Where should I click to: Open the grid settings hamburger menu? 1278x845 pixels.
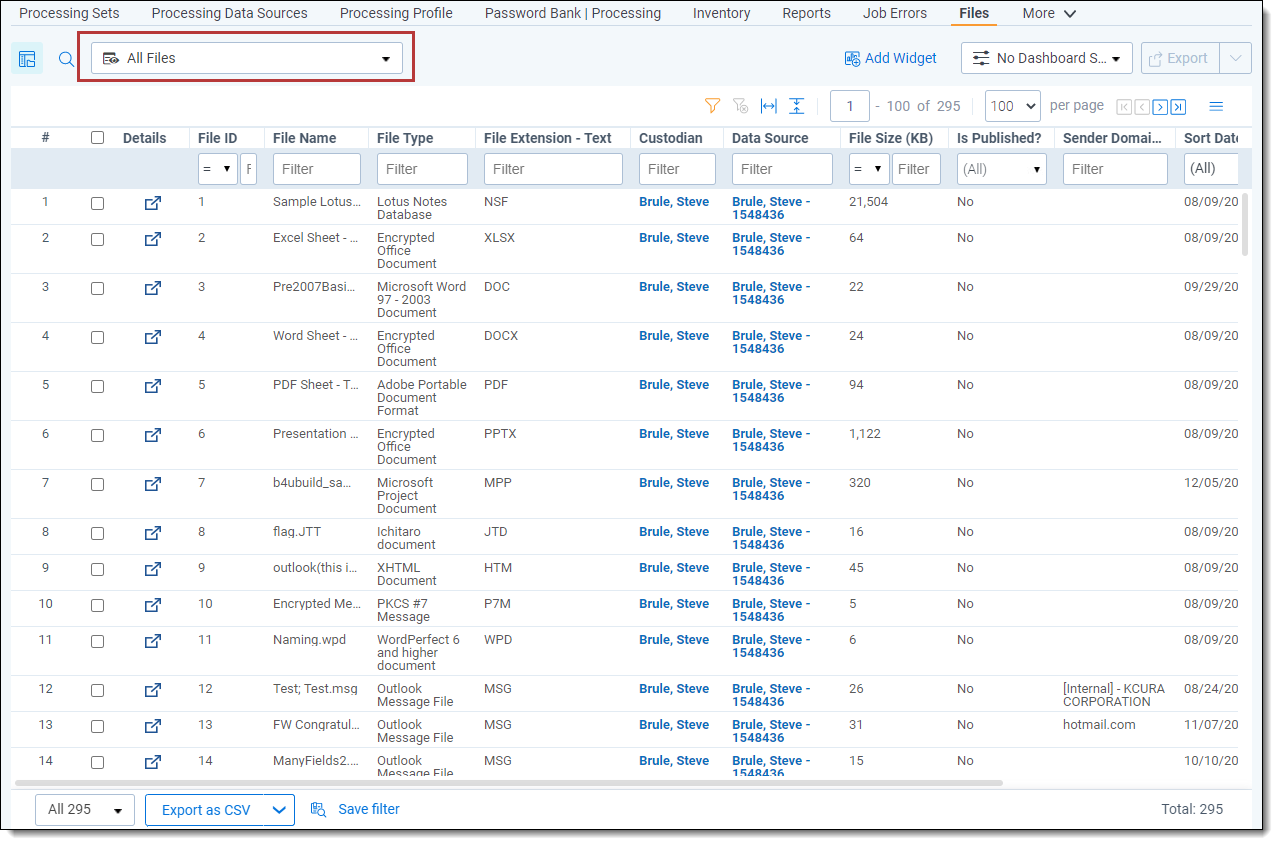pos(1216,106)
